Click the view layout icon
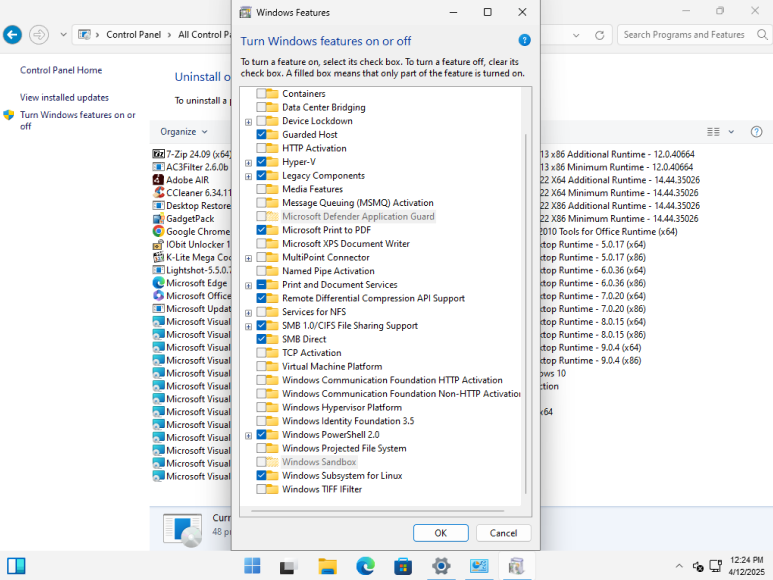Viewport: 773px width, 580px height. (713, 132)
